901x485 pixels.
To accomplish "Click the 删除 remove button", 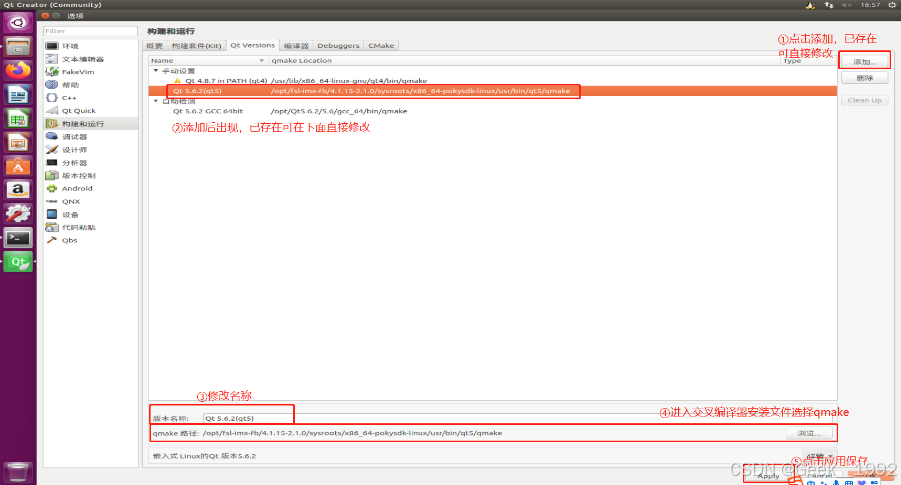I will click(864, 78).
